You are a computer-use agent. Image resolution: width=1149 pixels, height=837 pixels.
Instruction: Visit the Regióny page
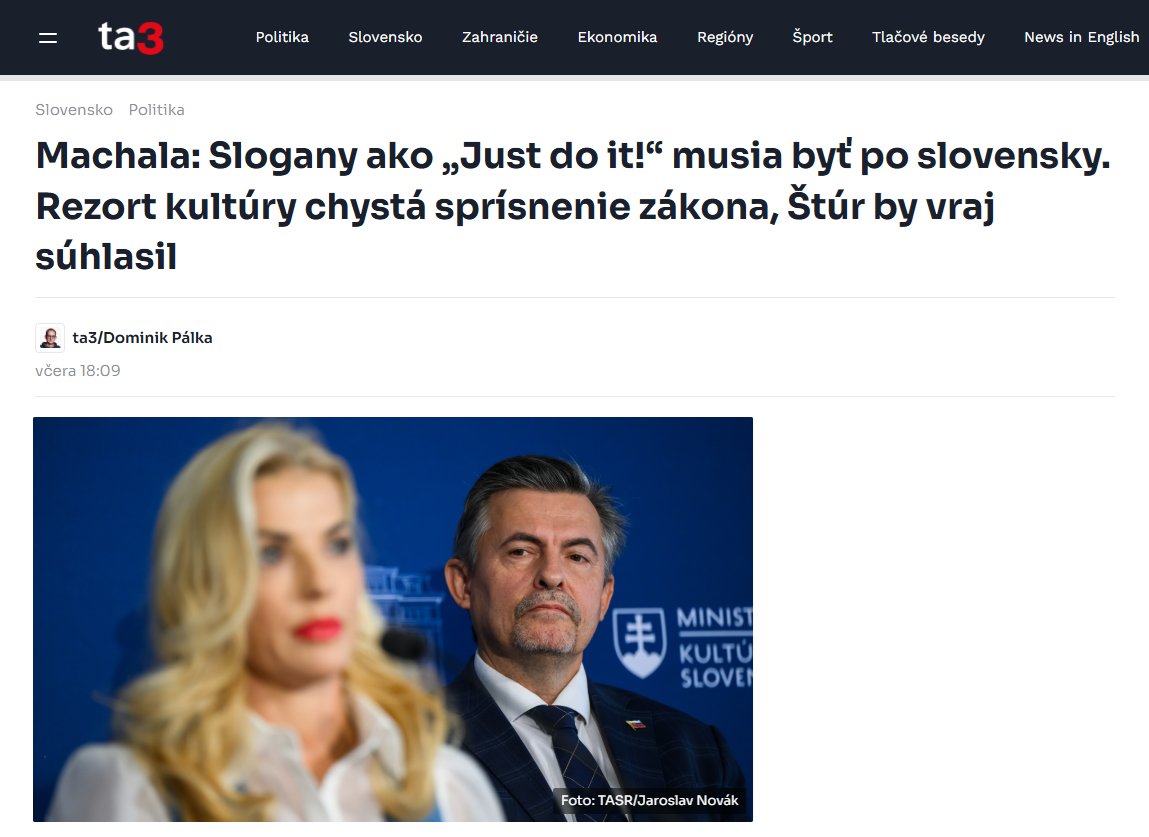click(725, 37)
